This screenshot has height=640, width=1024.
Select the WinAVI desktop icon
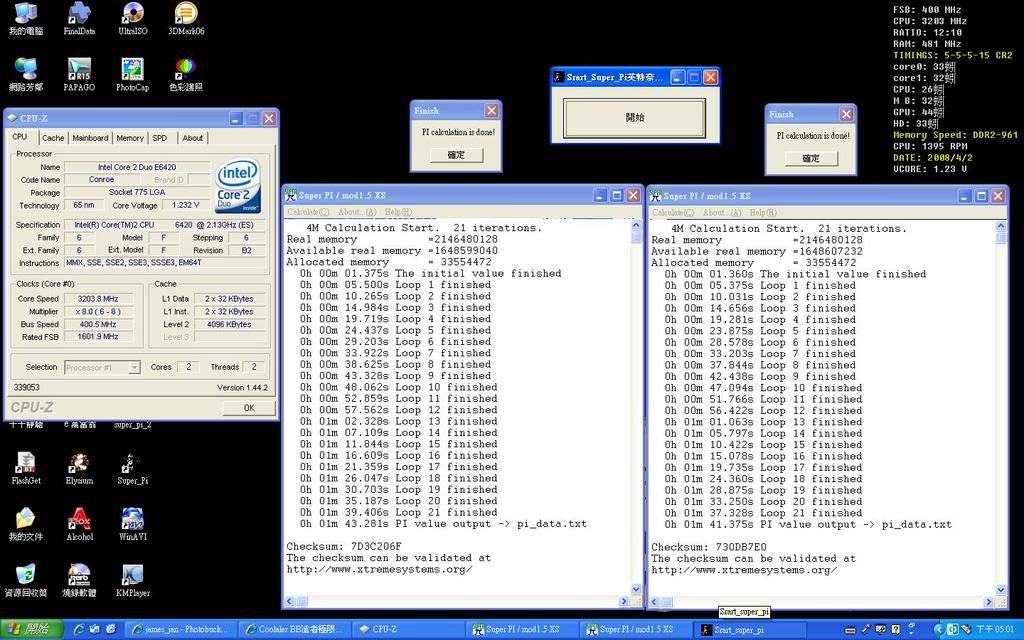click(x=133, y=524)
